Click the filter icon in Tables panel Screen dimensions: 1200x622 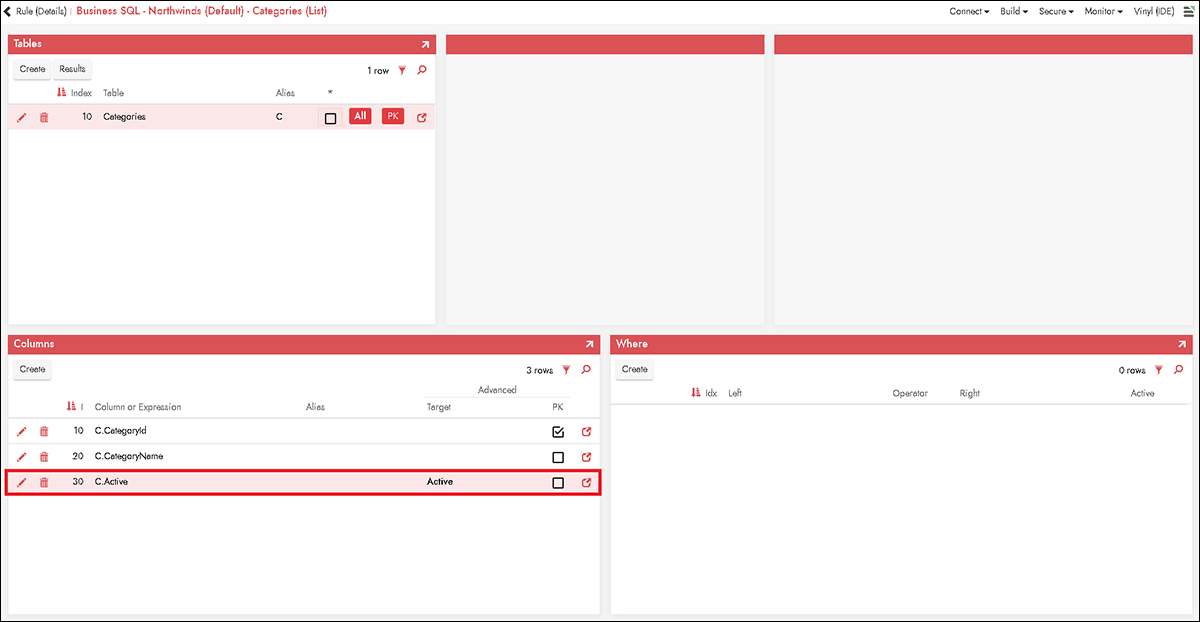tap(402, 71)
